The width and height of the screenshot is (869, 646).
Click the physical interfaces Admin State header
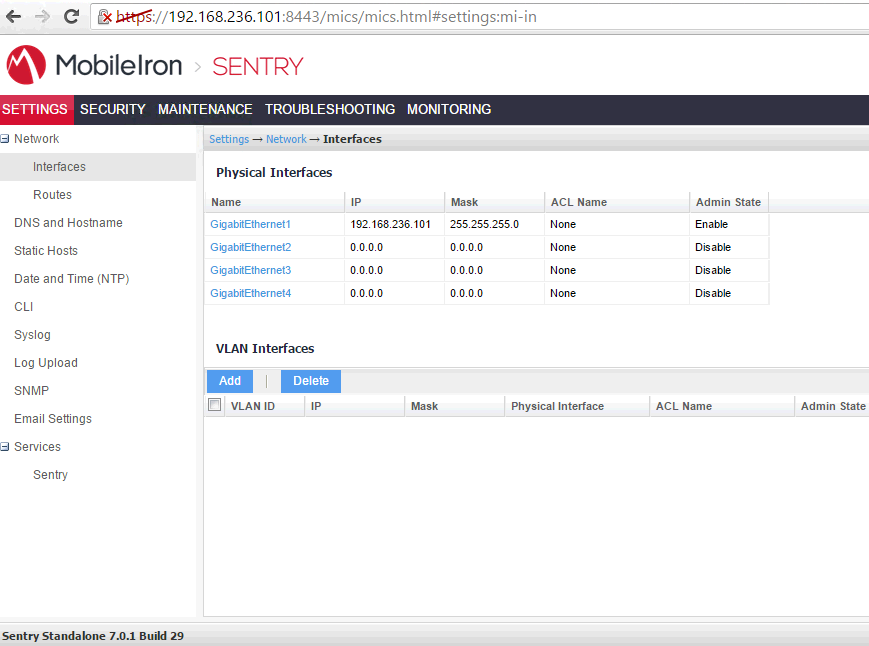(729, 202)
